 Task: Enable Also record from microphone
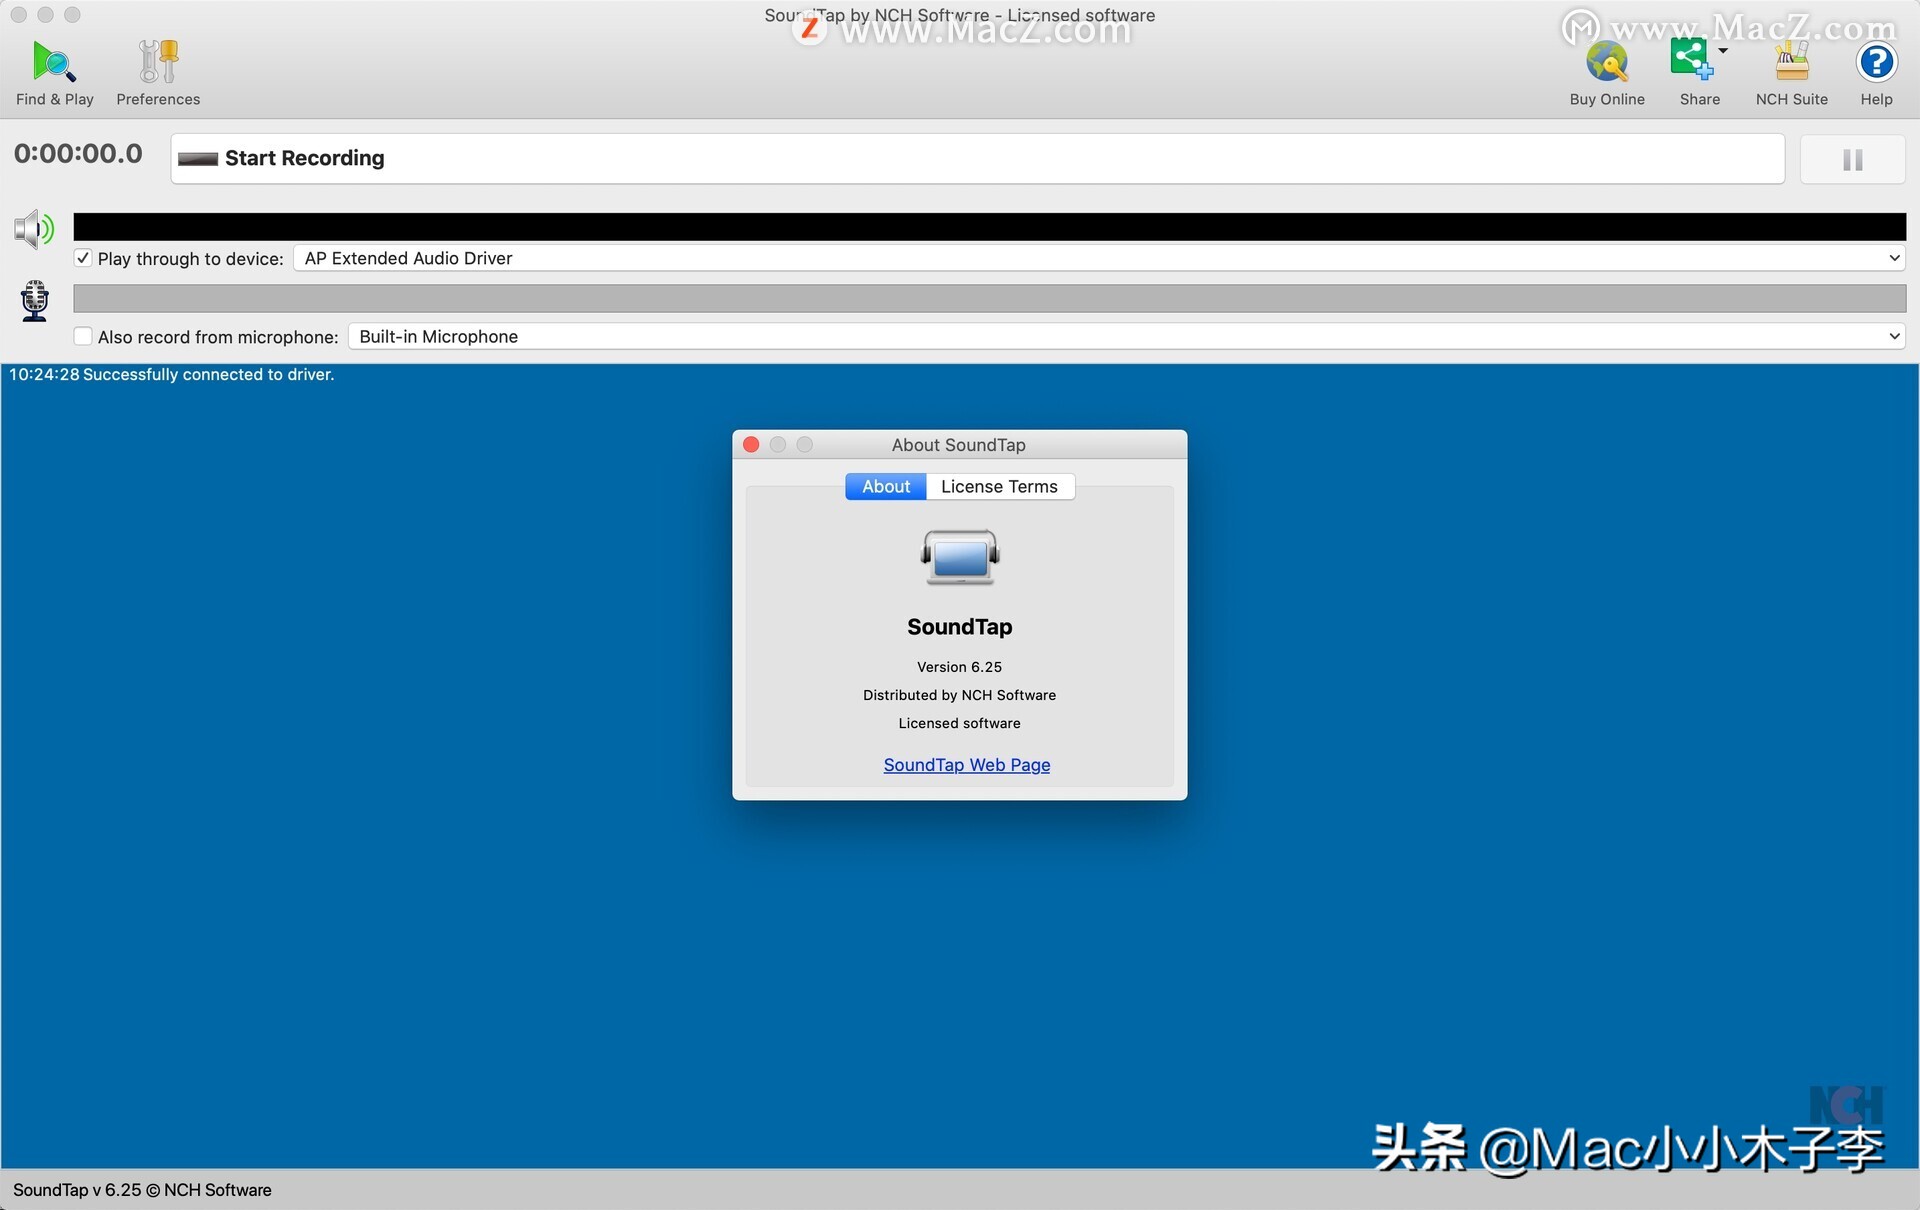coord(82,336)
